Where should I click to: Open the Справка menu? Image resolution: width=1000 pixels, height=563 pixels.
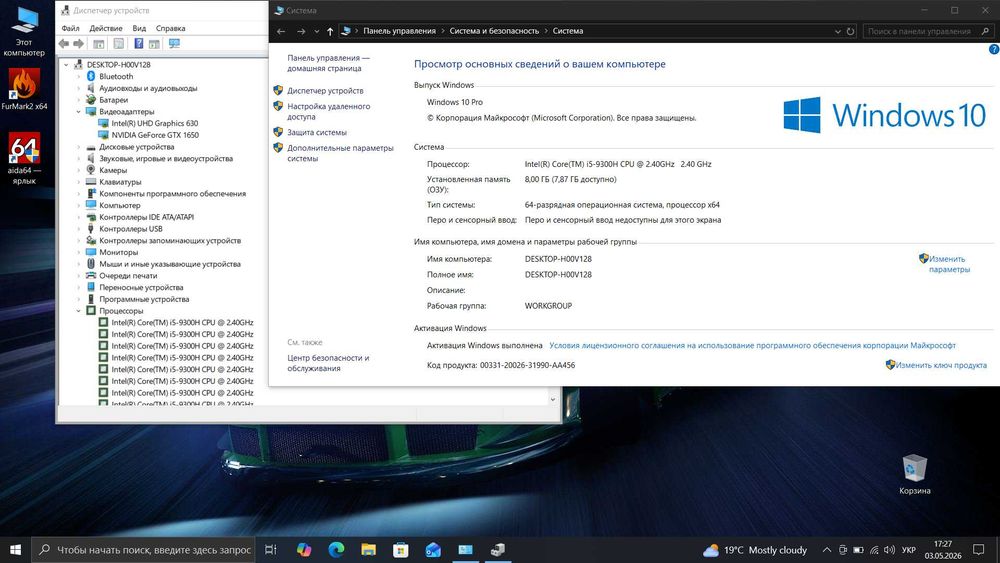click(x=170, y=28)
